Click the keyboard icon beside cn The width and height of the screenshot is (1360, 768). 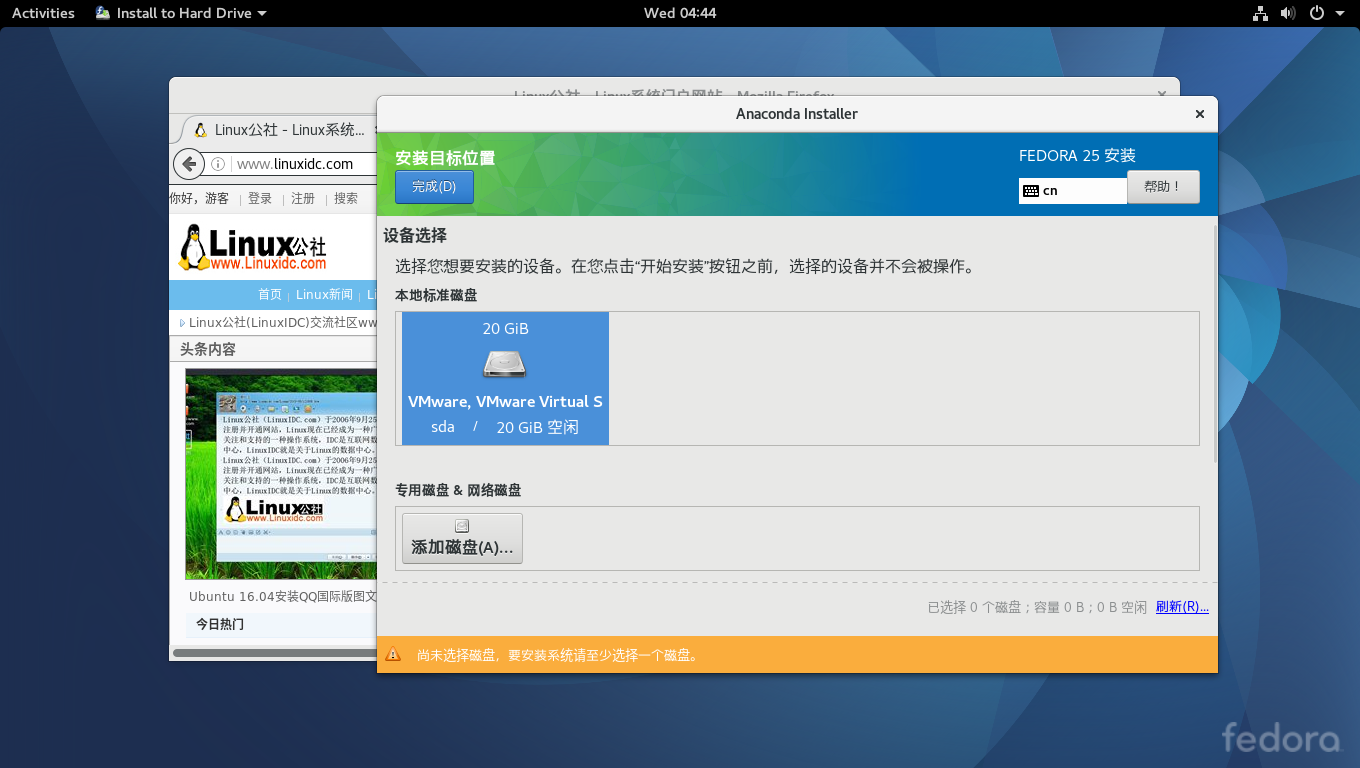pos(1031,191)
